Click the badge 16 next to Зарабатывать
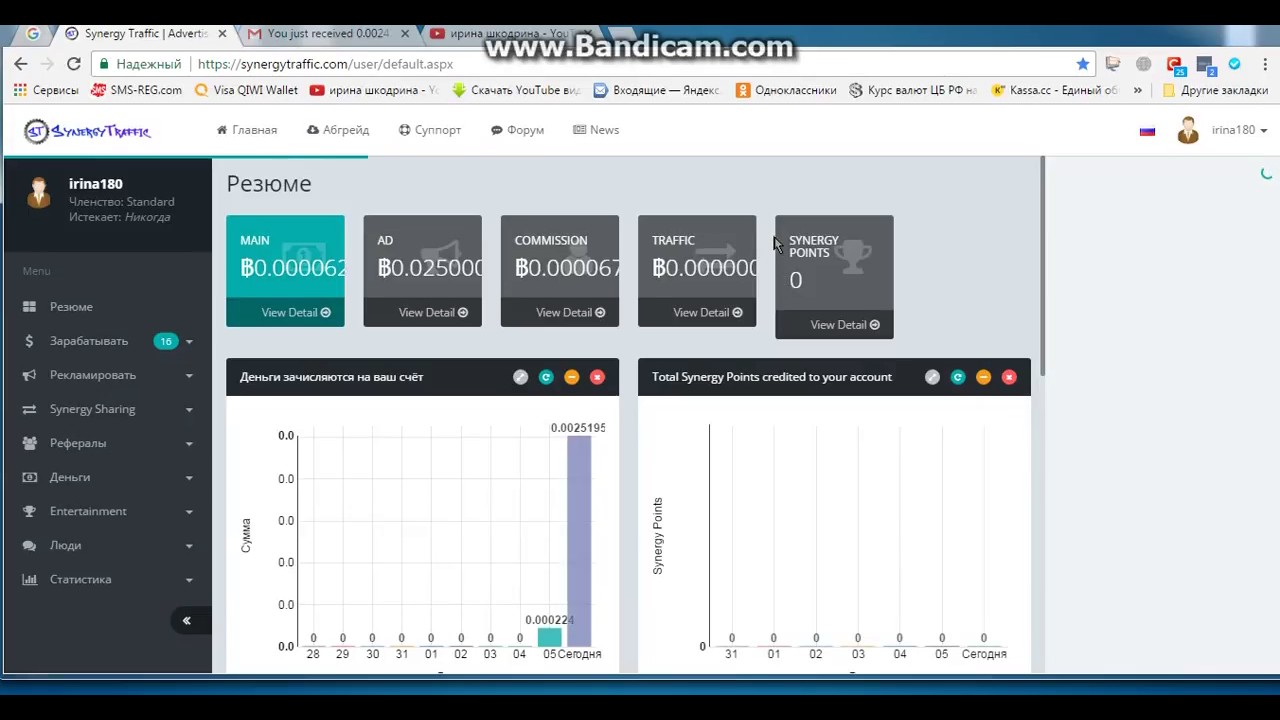The height and width of the screenshot is (720, 1280). [166, 341]
